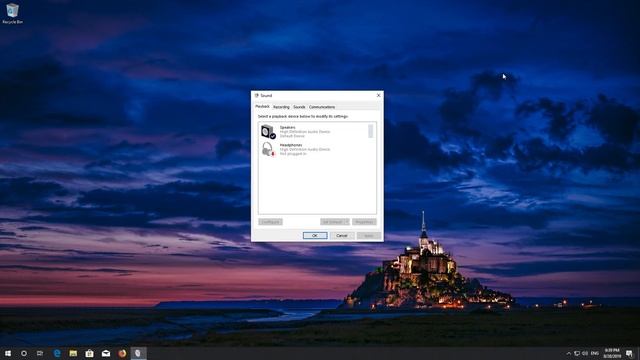Open the taskbar clock and date
This screenshot has width=640, height=360.
coord(612,353)
